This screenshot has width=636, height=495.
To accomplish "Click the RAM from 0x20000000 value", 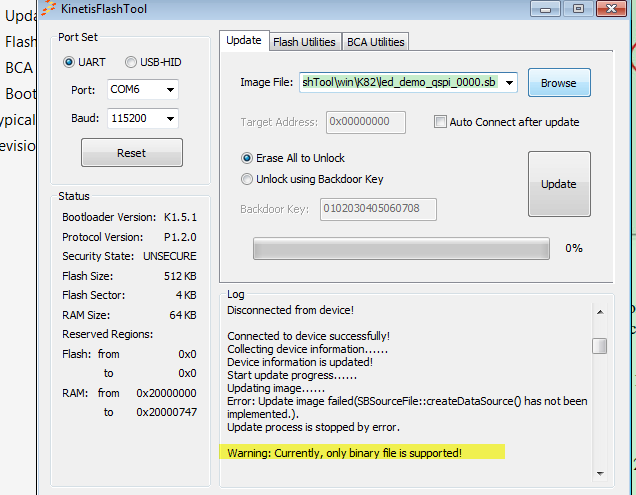I will point(166,393).
